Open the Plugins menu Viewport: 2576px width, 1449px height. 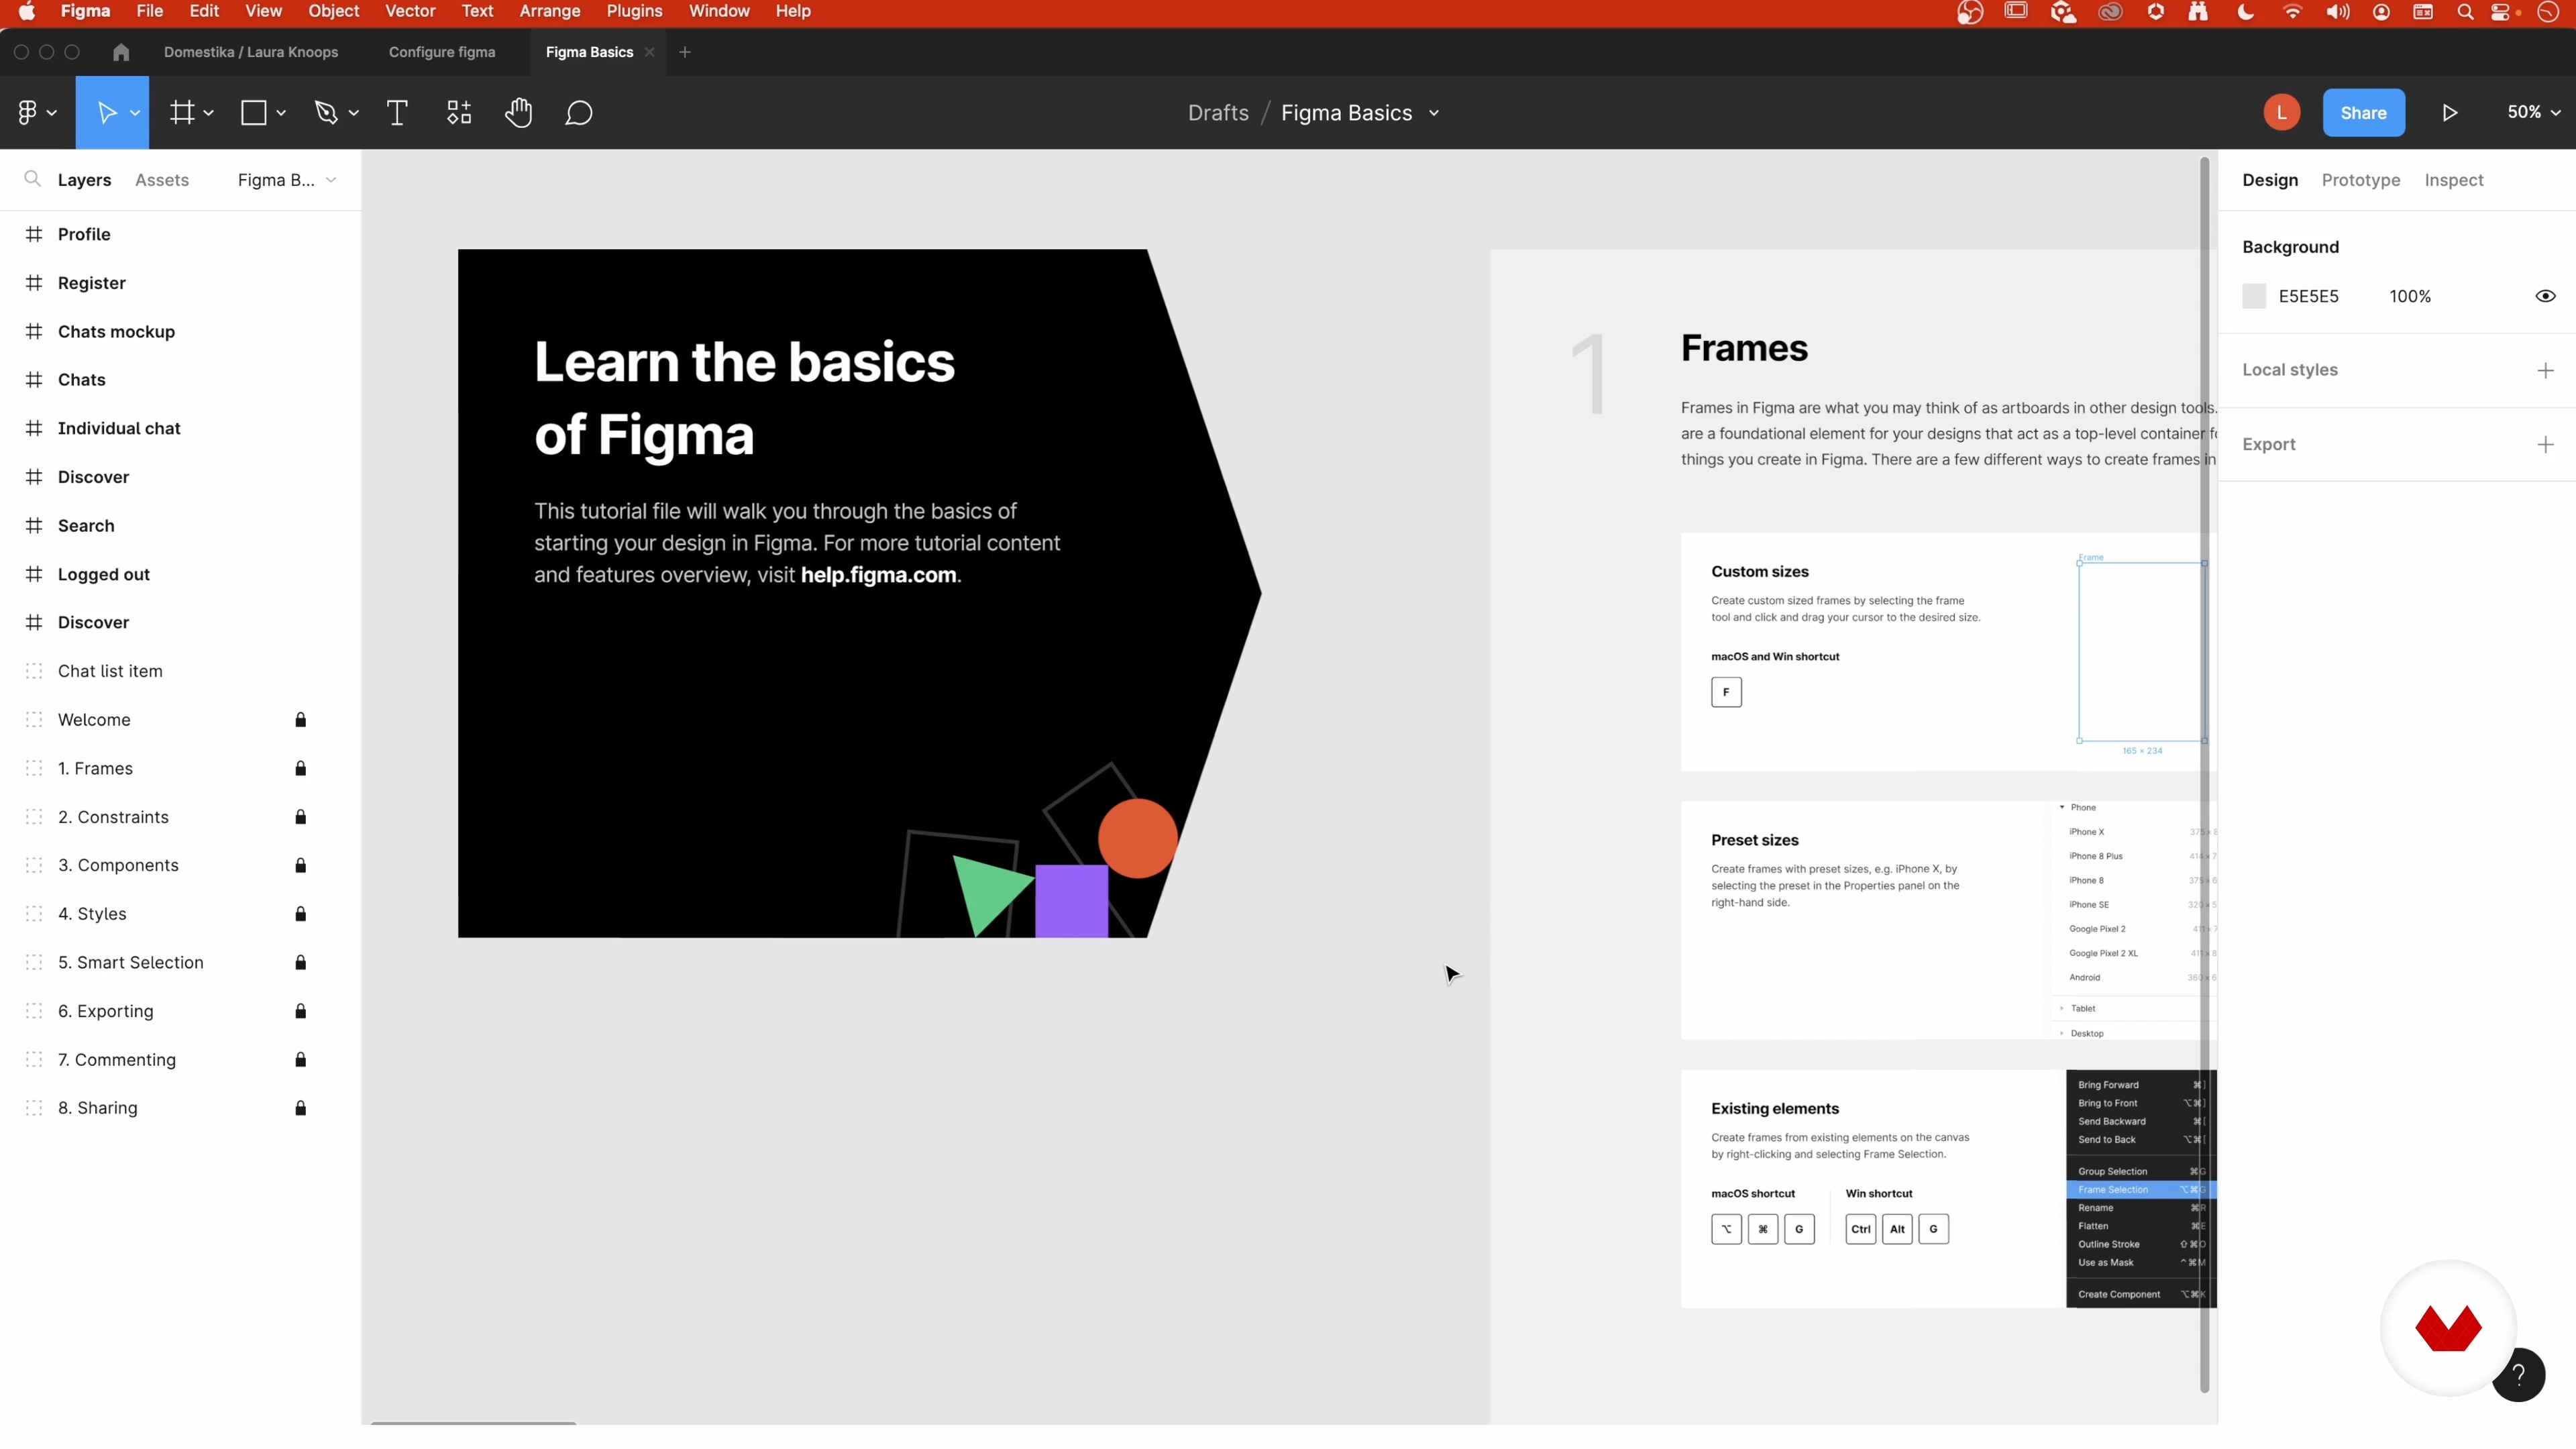634,11
